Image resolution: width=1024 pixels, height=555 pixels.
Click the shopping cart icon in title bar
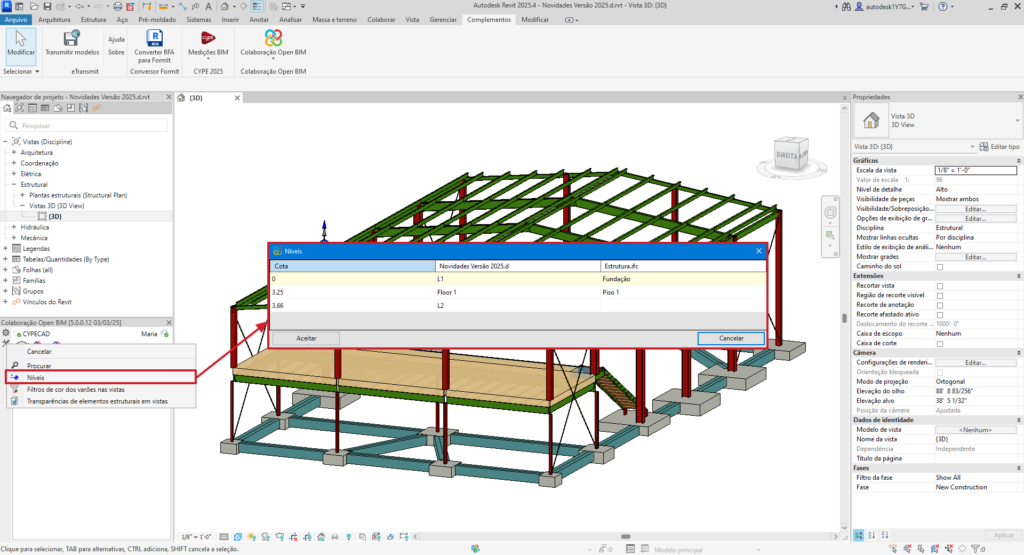(923, 7)
